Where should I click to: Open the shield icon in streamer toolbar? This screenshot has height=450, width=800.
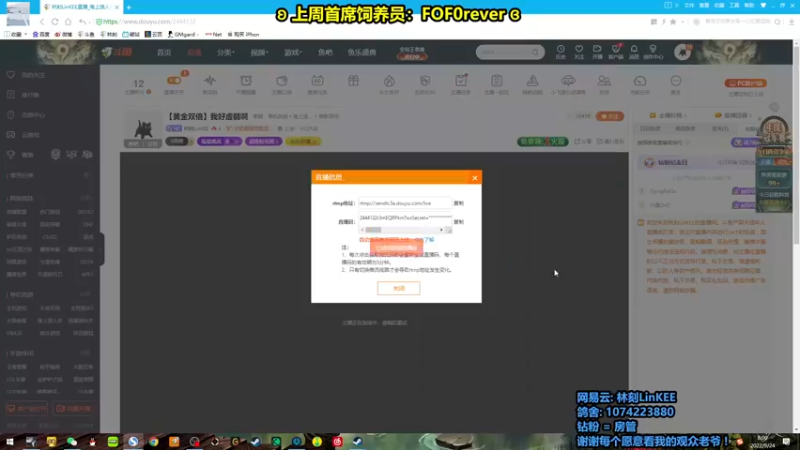coord(424,81)
